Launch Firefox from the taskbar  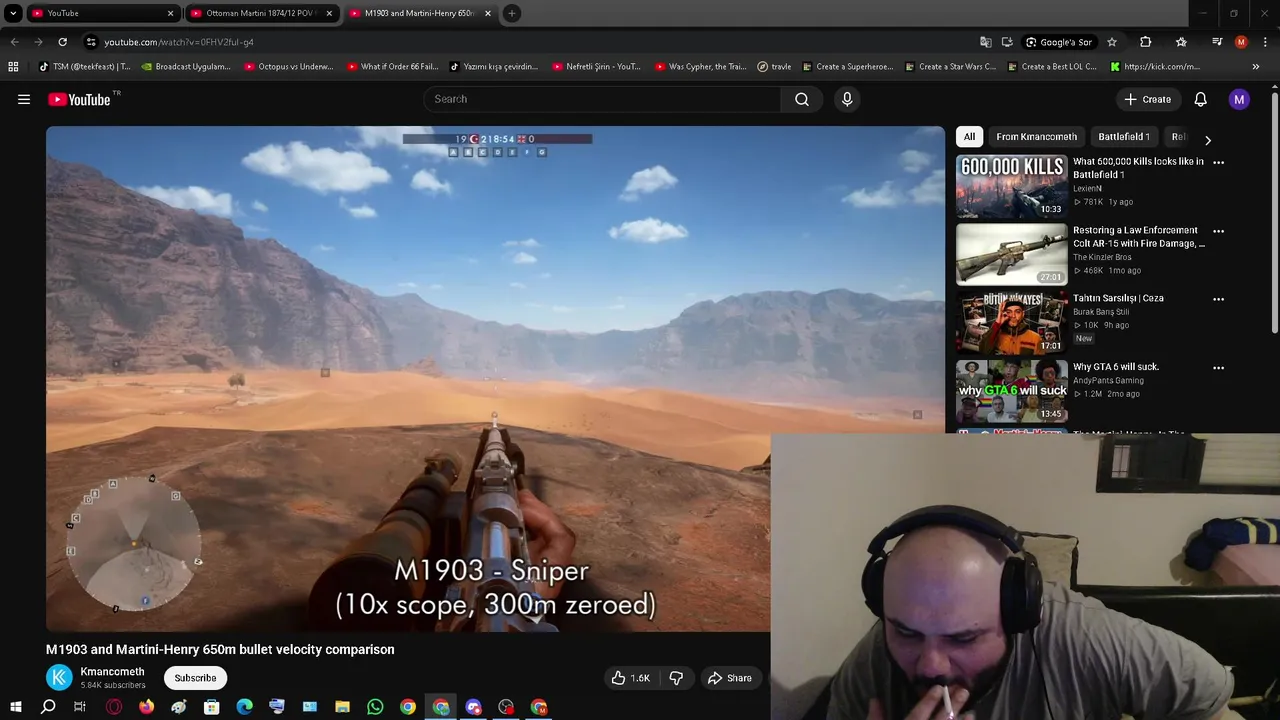(147, 707)
